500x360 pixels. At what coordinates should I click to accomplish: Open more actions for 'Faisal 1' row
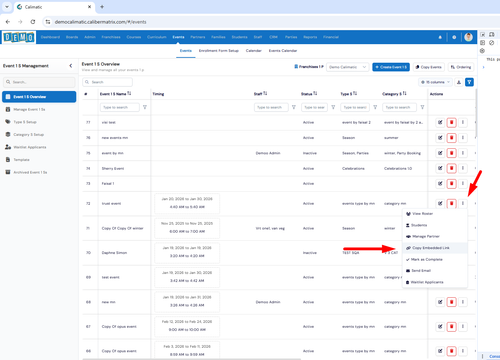(x=463, y=183)
